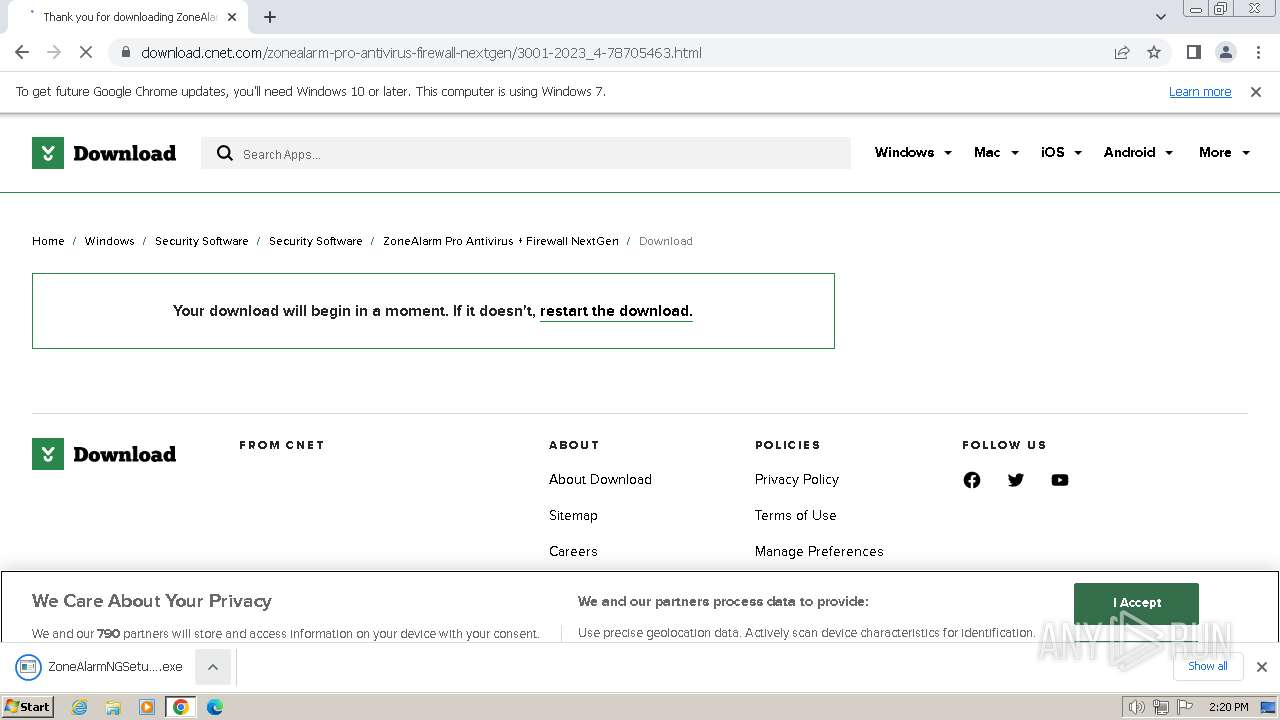Launch Internet Explorer from taskbar
1280x720 pixels.
pos(80,707)
